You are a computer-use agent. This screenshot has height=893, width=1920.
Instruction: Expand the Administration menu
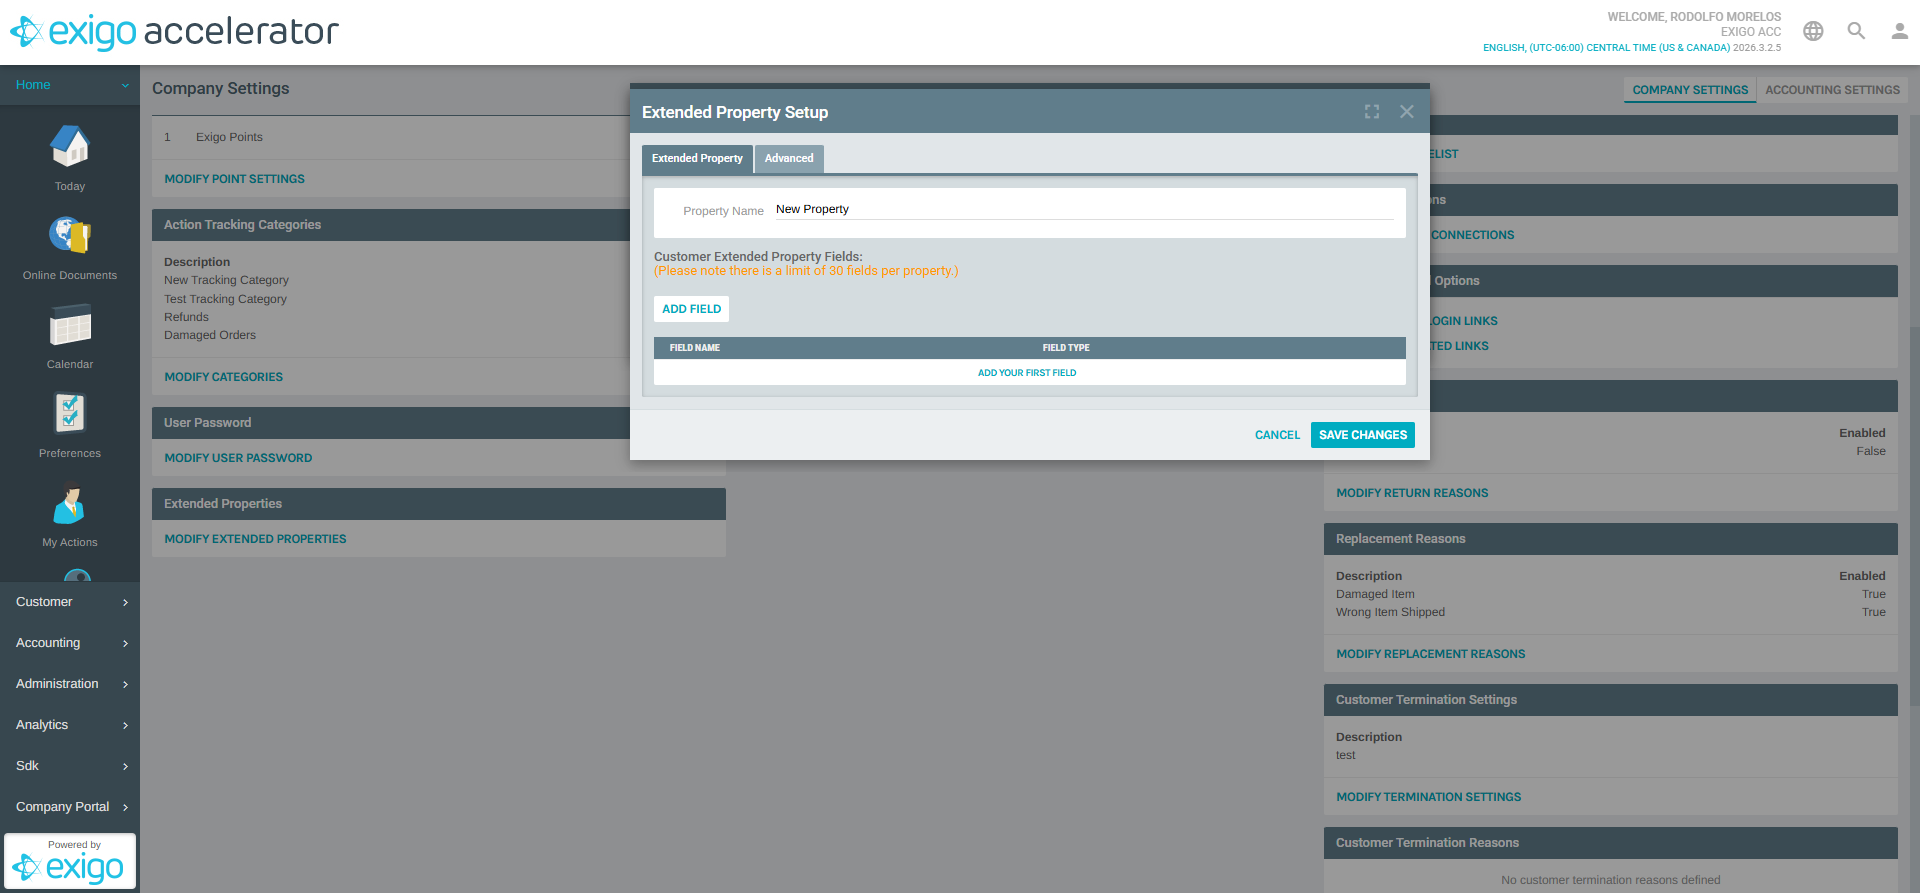click(70, 684)
